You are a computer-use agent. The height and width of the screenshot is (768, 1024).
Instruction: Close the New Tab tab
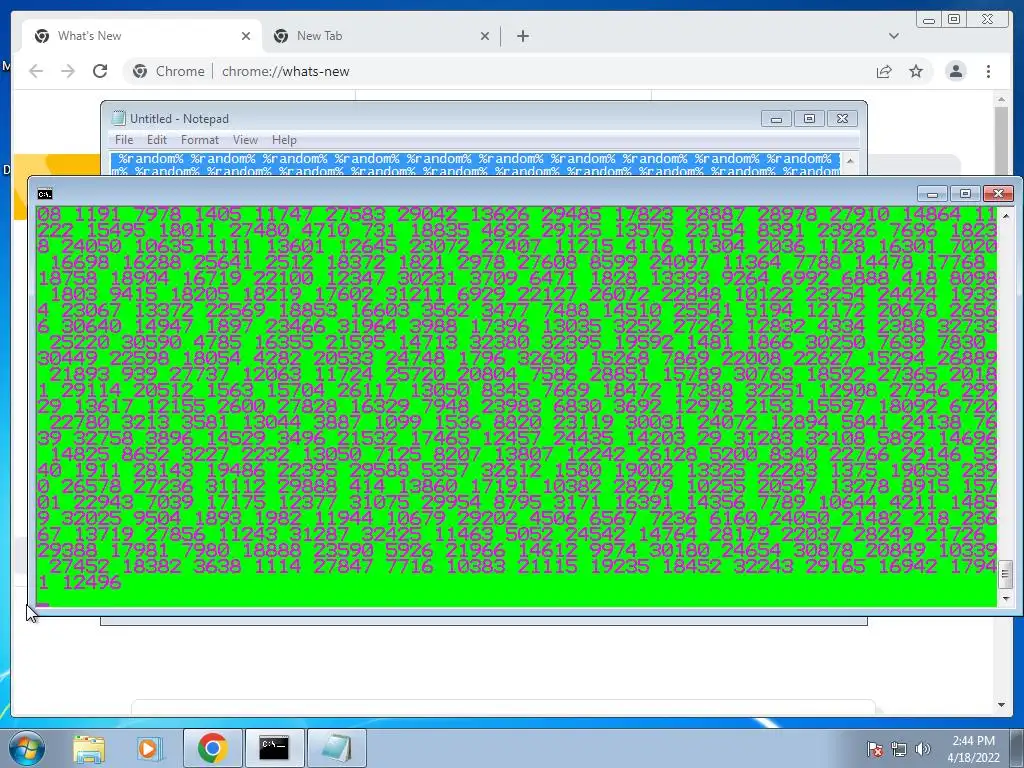coord(485,36)
